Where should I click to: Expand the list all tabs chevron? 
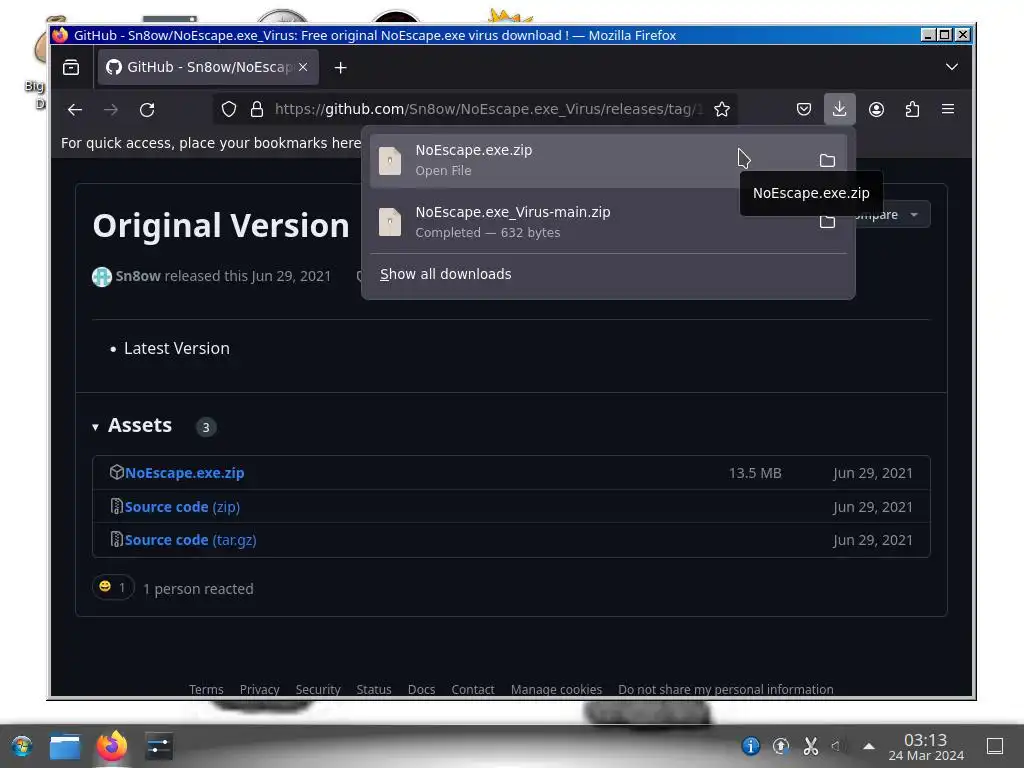(952, 67)
